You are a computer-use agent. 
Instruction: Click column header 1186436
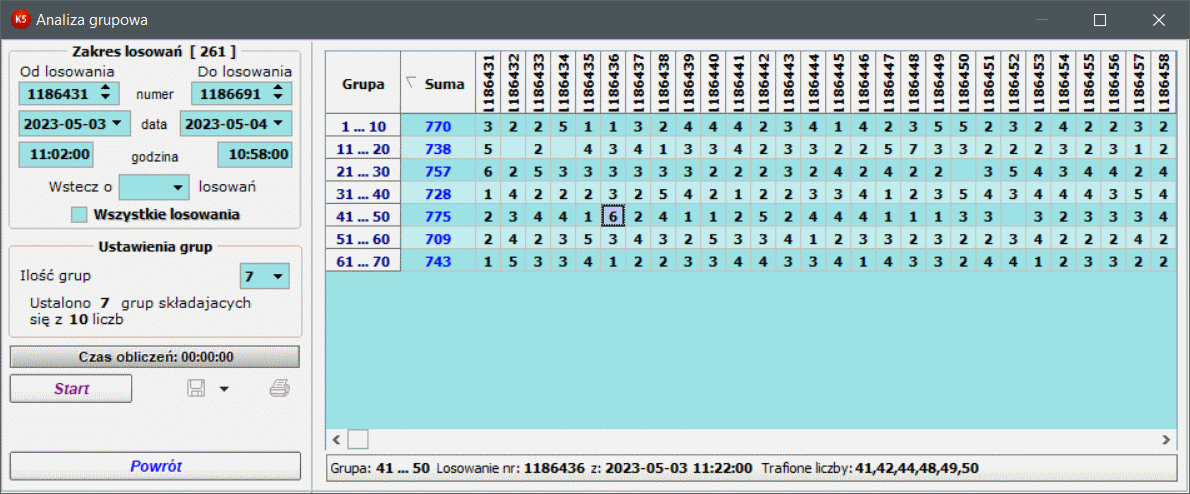(612, 83)
